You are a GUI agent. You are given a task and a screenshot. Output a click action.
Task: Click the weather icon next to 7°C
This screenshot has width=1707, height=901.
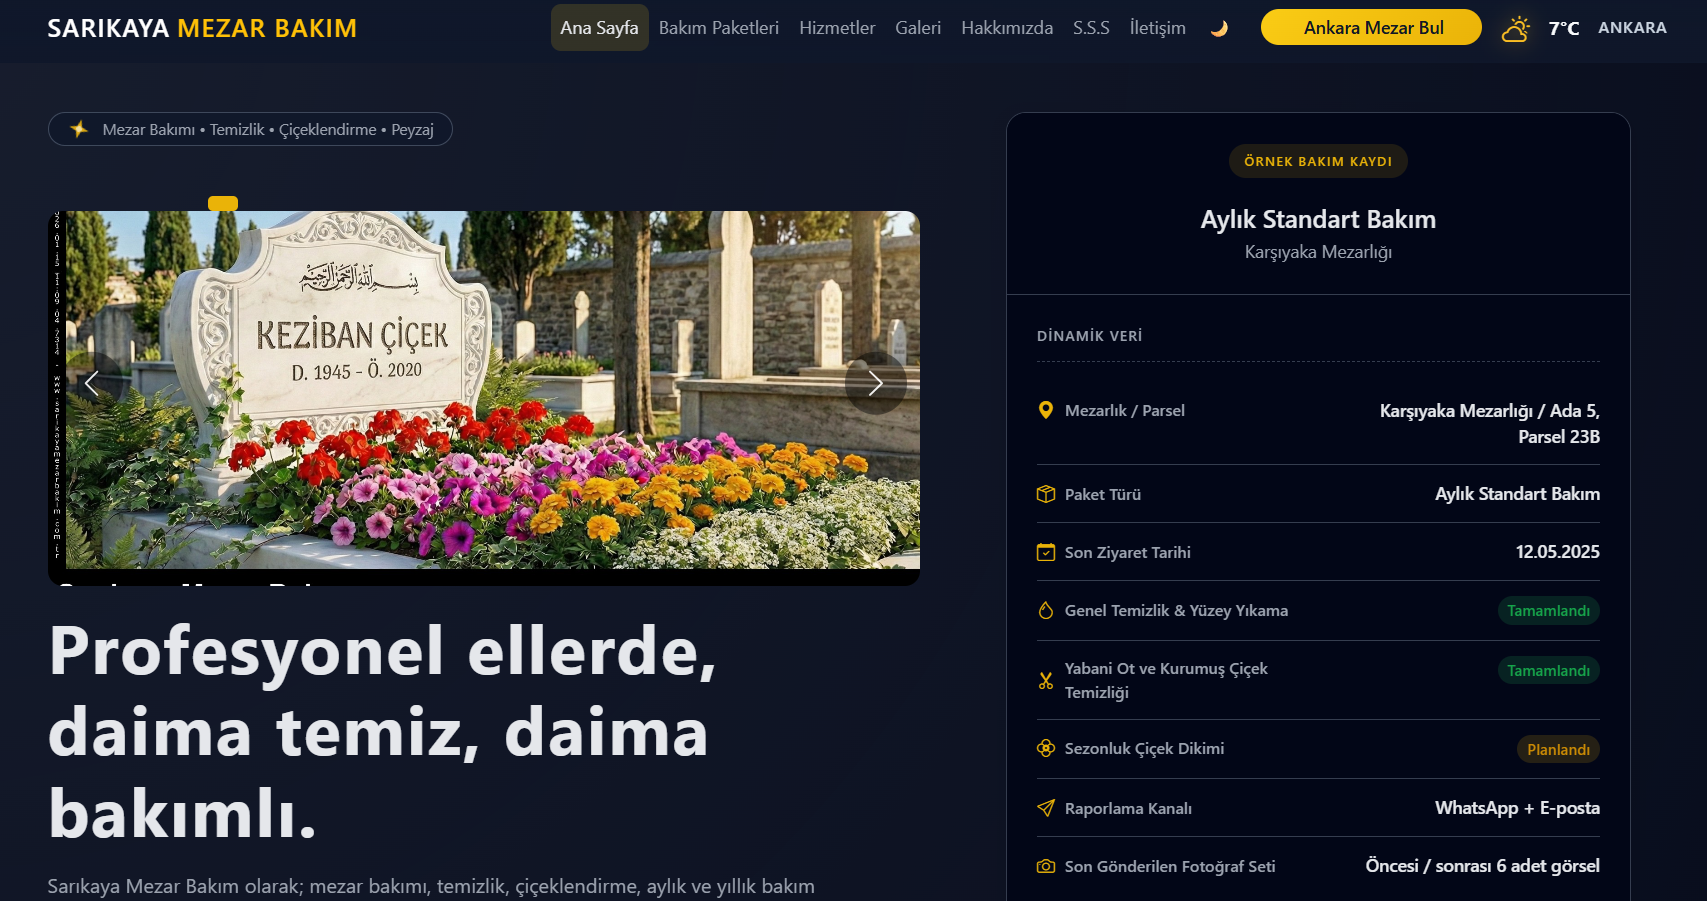pyautogui.click(x=1515, y=28)
